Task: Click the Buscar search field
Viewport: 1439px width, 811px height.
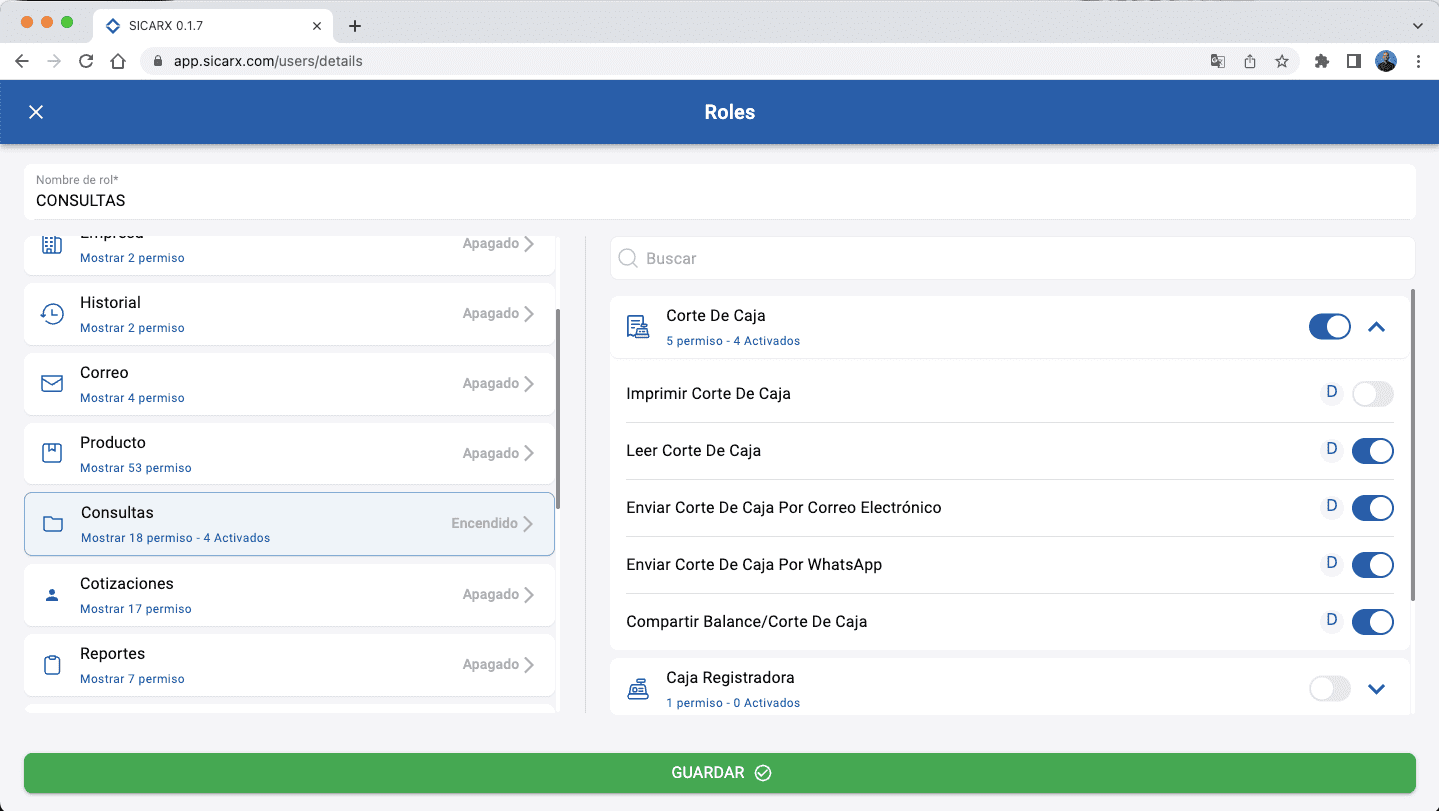Action: click(x=1012, y=258)
